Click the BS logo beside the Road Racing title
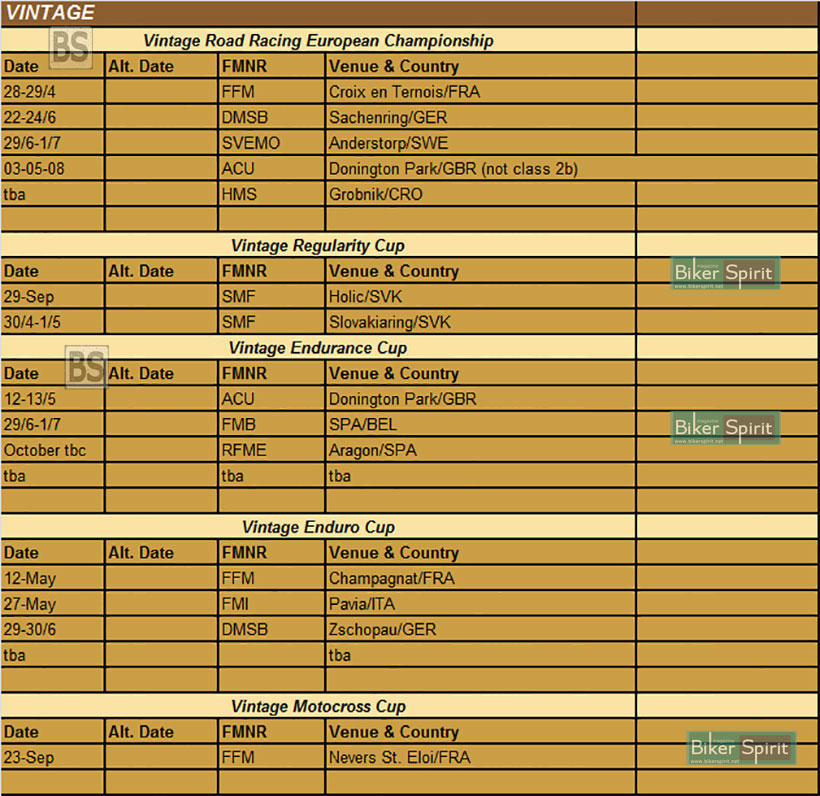Image resolution: width=820 pixels, height=796 pixels. (x=71, y=46)
